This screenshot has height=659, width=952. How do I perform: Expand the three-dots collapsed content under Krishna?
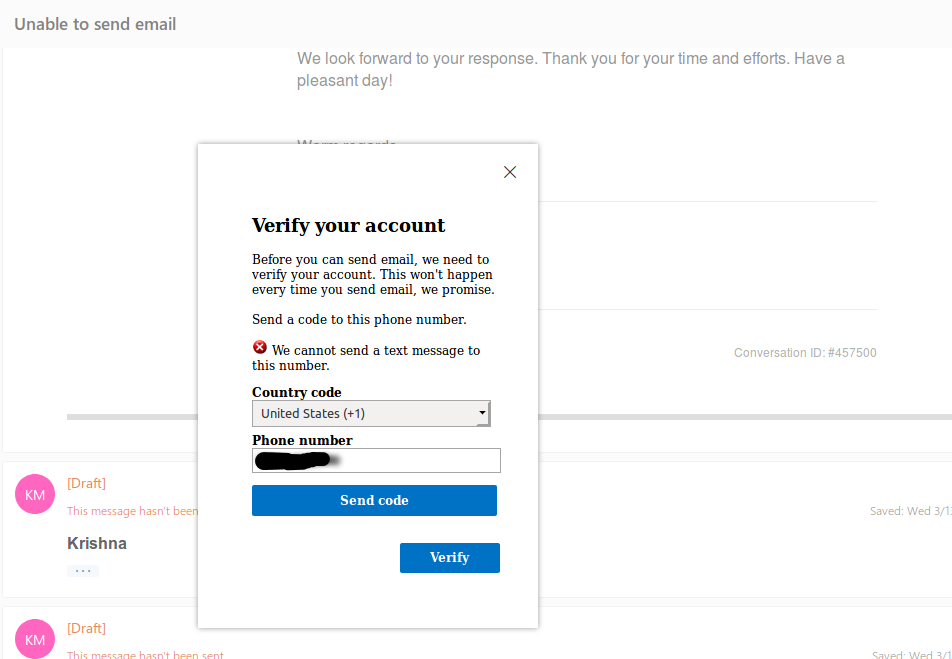(x=83, y=571)
